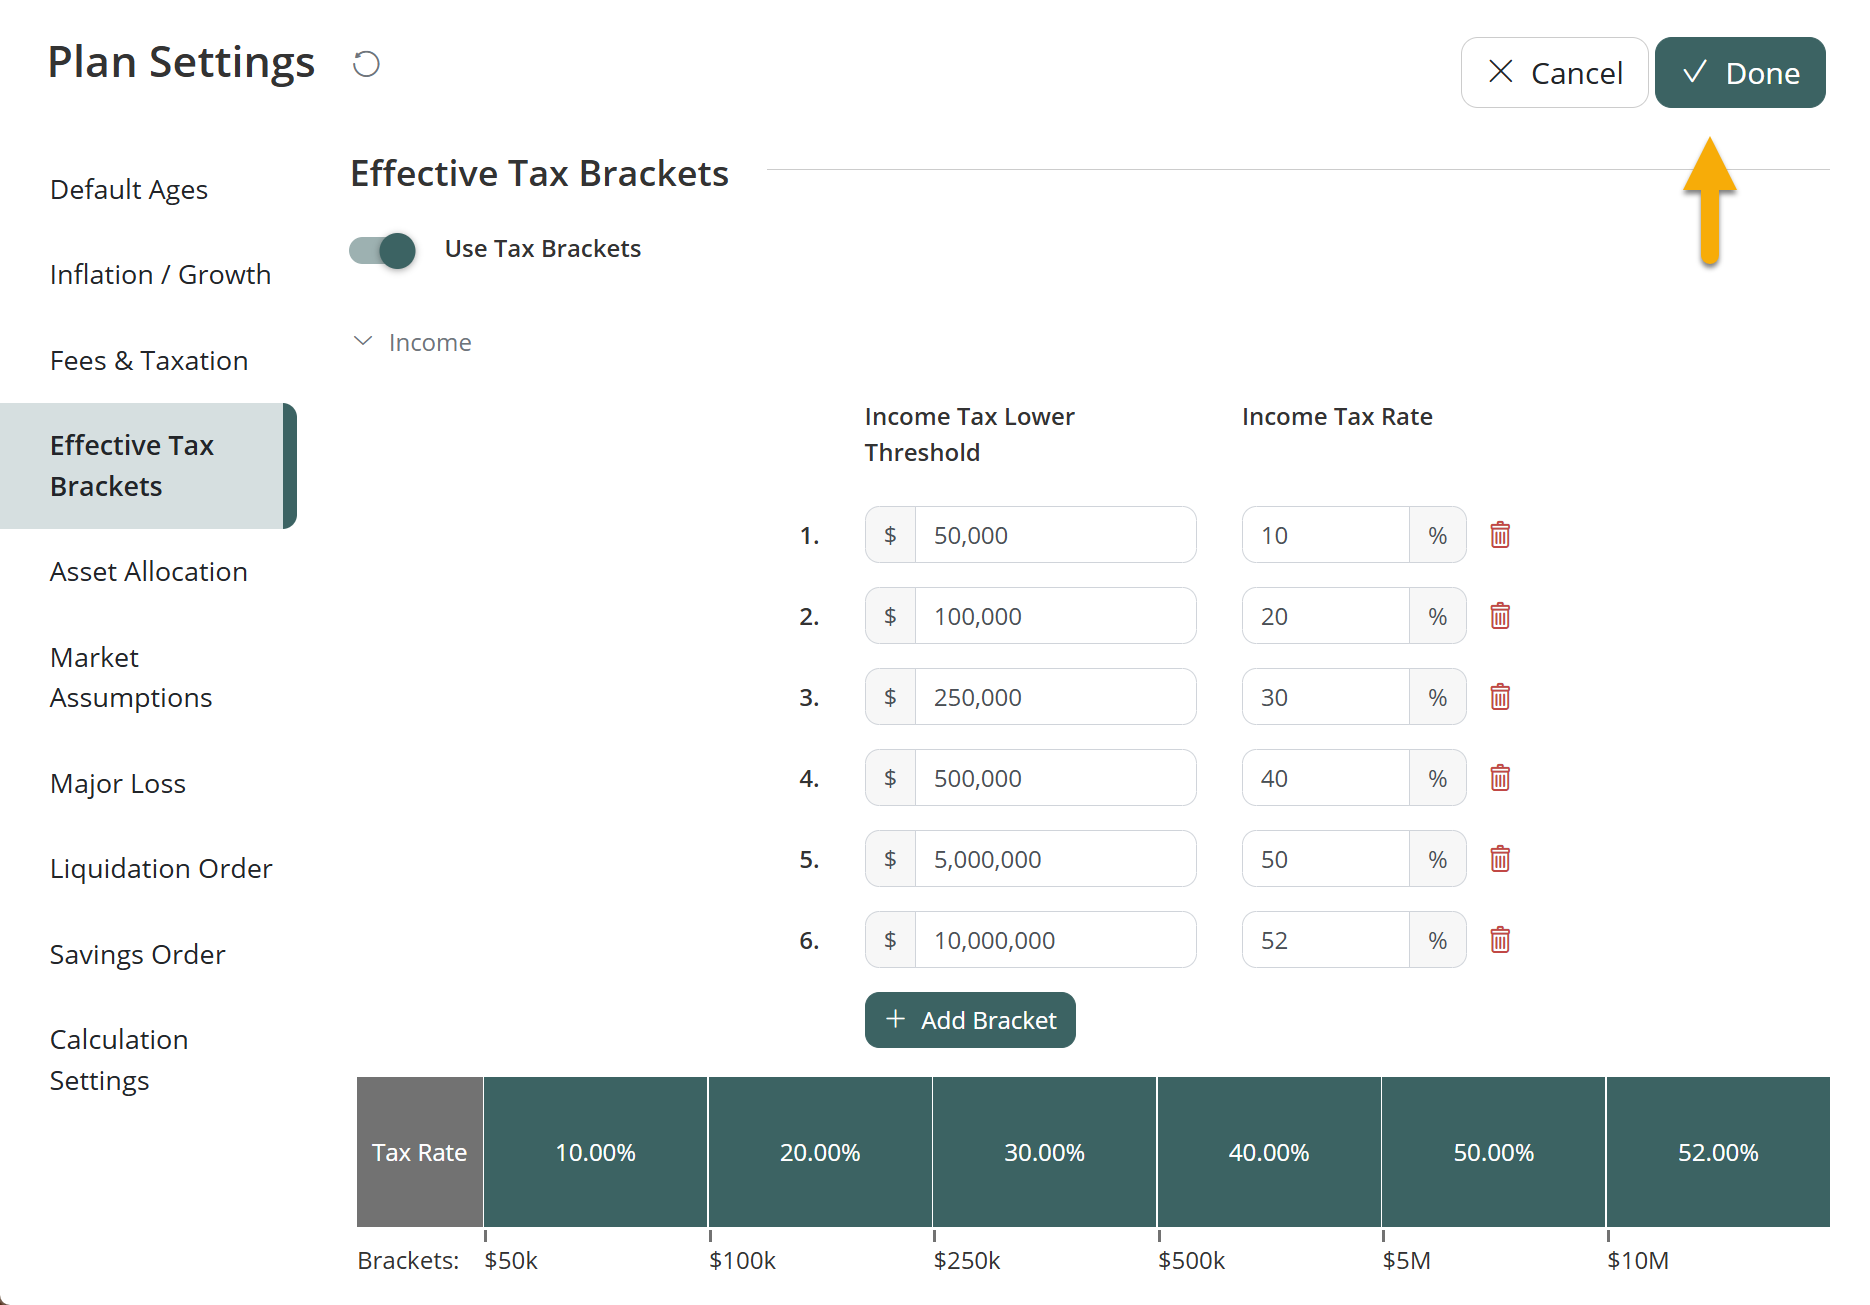
Task: Delete the 40% tax bracket row
Action: pyautogui.click(x=1499, y=778)
